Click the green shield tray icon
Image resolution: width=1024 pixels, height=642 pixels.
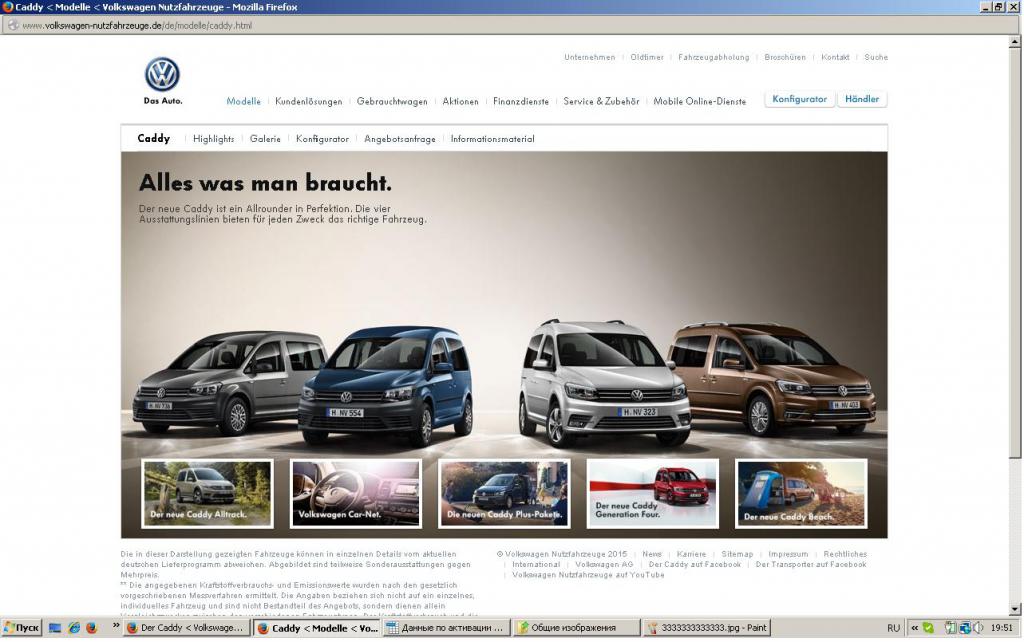(x=928, y=628)
